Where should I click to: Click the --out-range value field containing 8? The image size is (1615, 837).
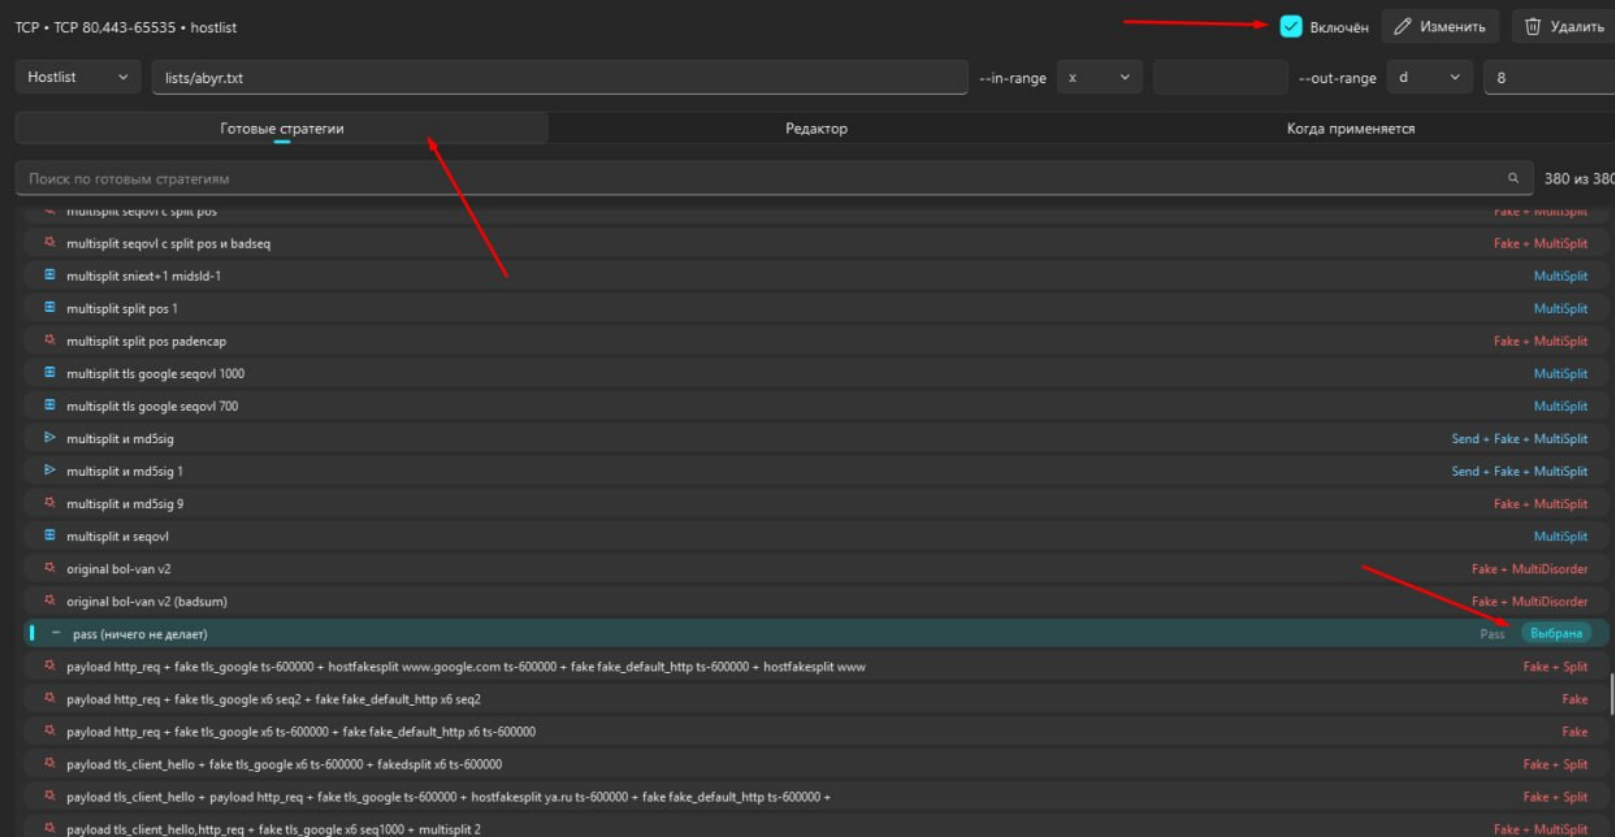point(1549,78)
